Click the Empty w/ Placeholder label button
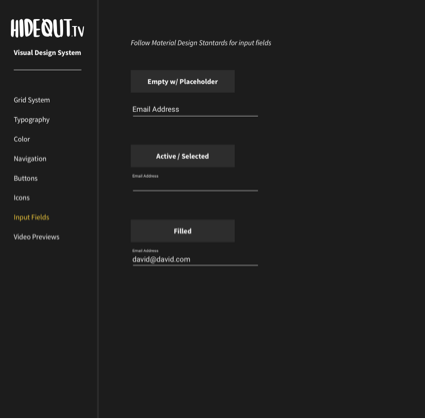Viewport: 425px width, 419px height. (x=183, y=81)
